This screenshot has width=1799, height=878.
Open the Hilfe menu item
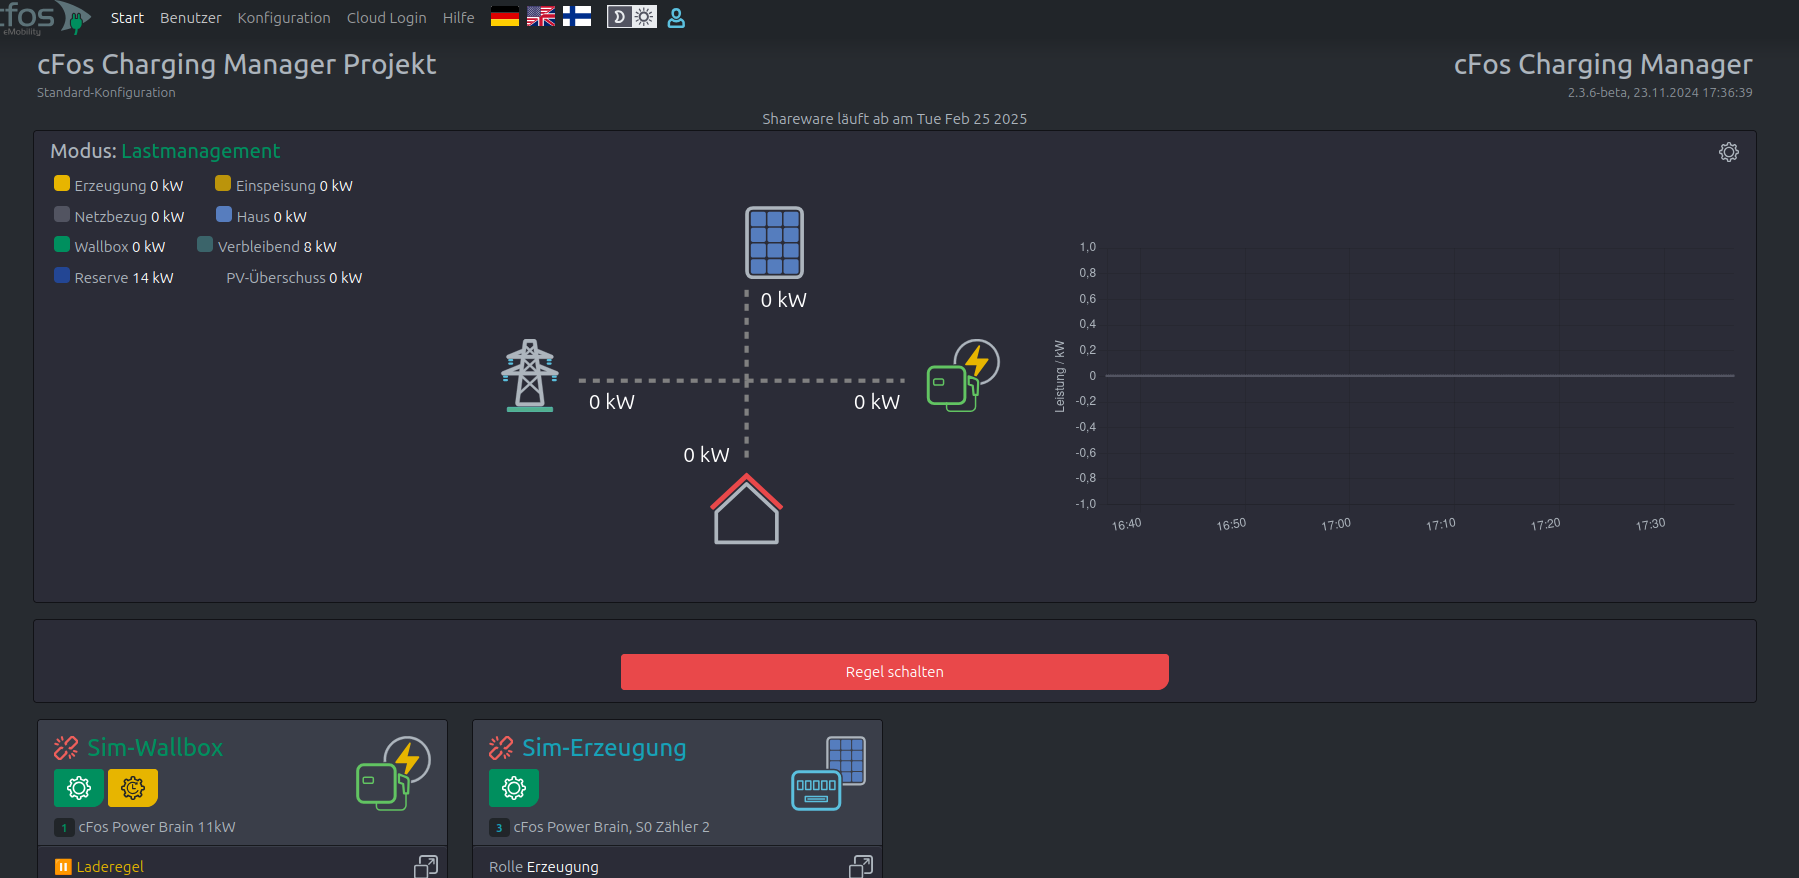(459, 18)
